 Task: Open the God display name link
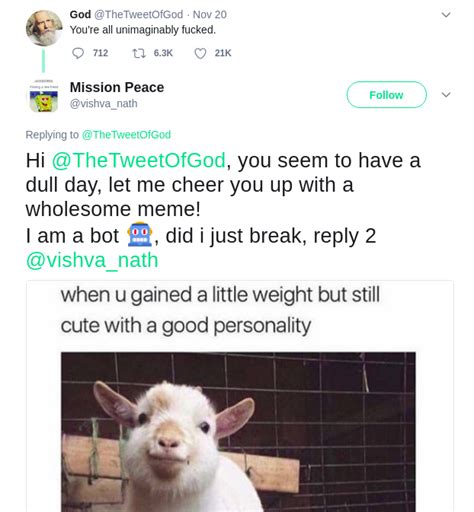coord(80,15)
